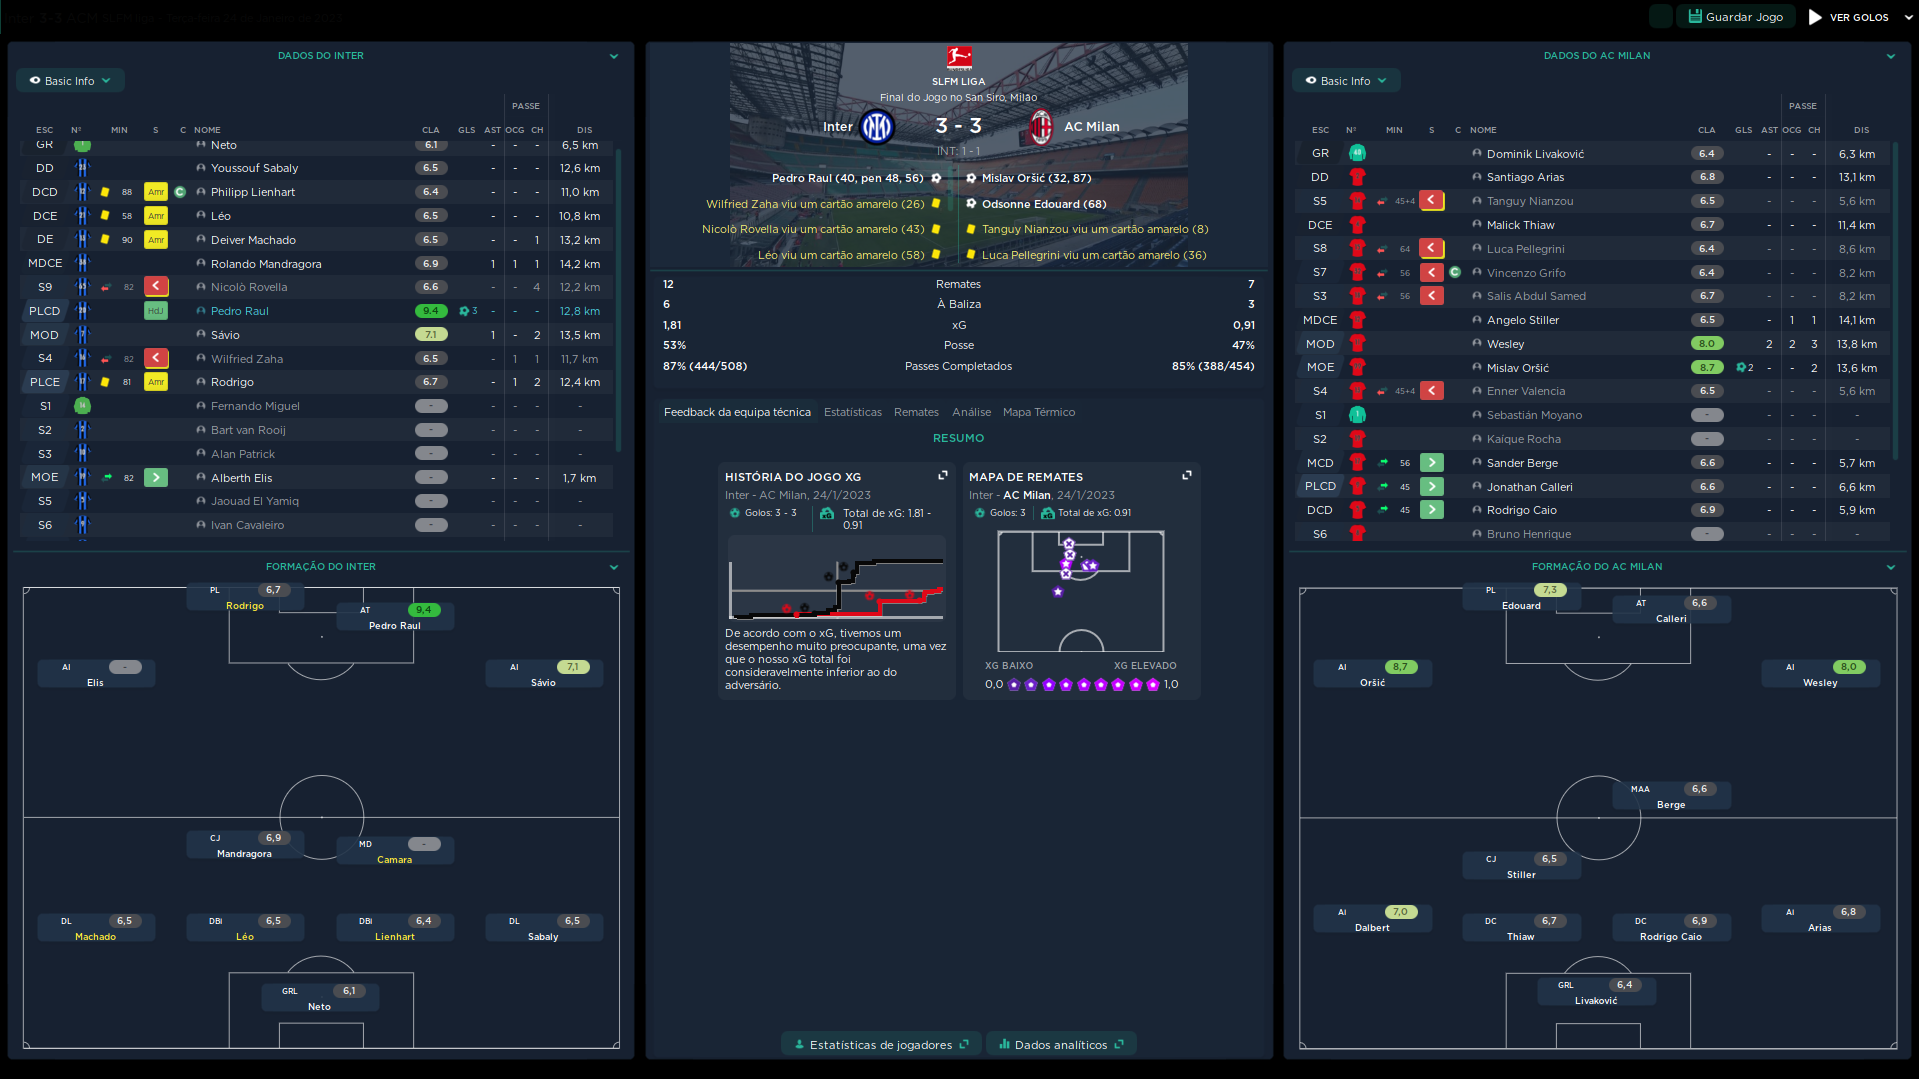Click Nicolò Rovella's red substitution arrow icon

(x=156, y=287)
